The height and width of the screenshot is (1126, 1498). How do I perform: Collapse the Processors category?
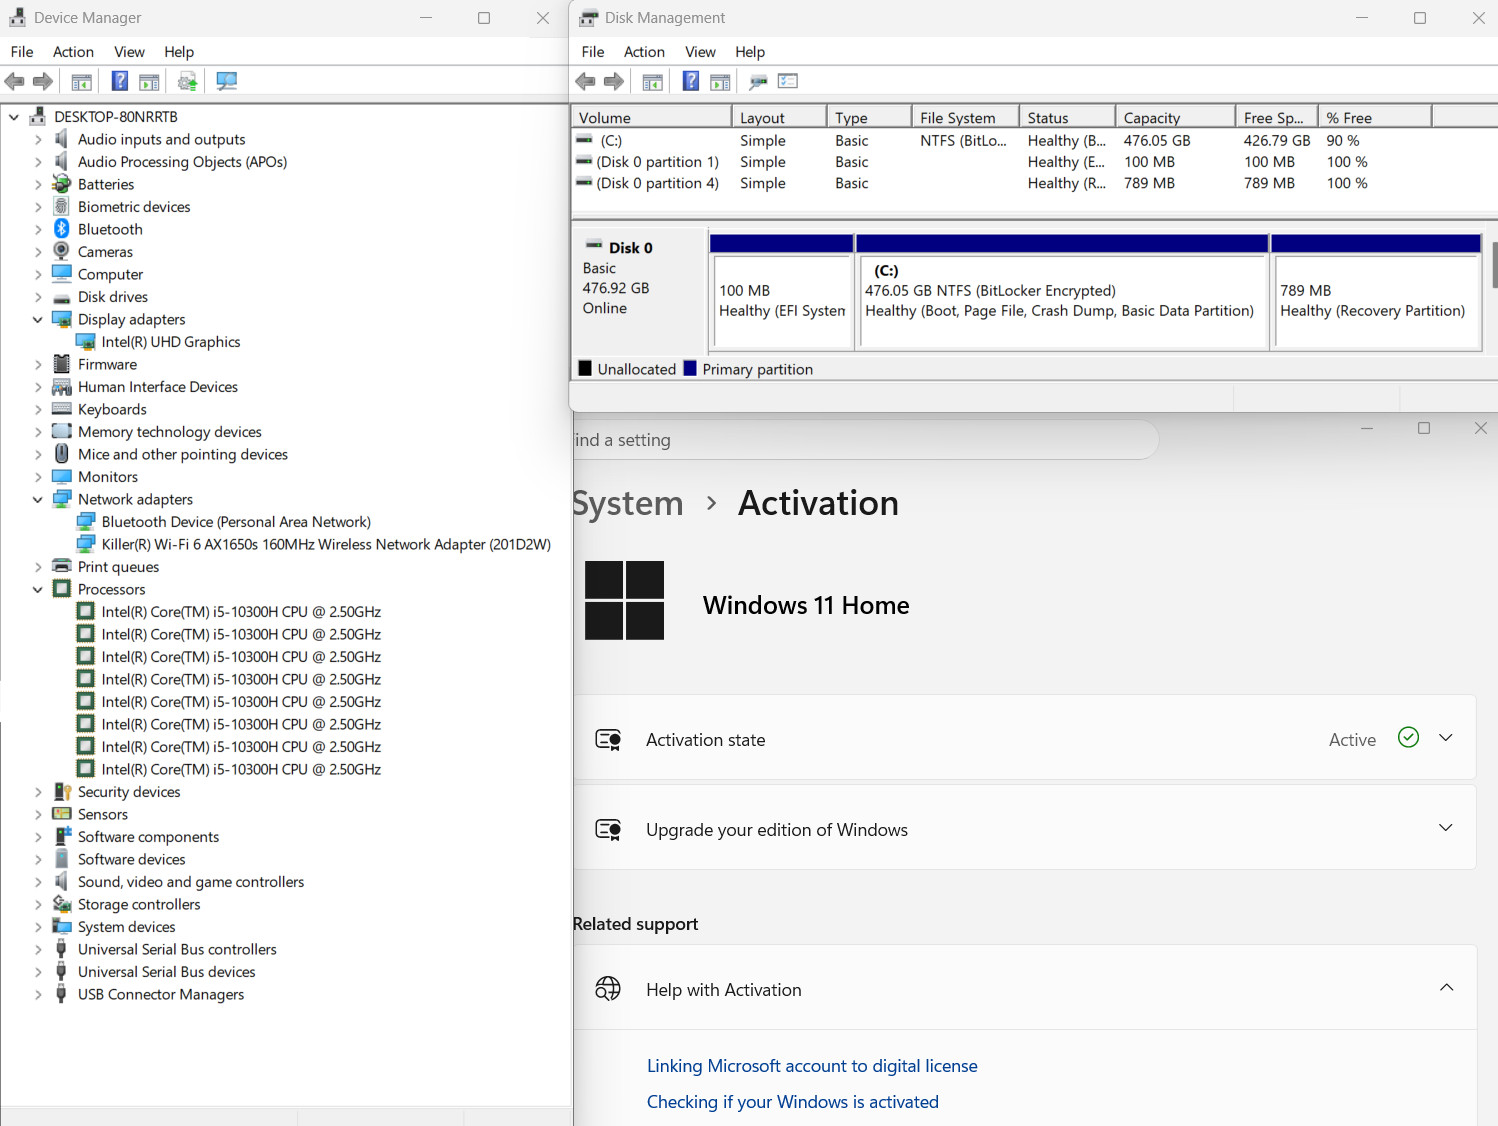click(x=38, y=589)
